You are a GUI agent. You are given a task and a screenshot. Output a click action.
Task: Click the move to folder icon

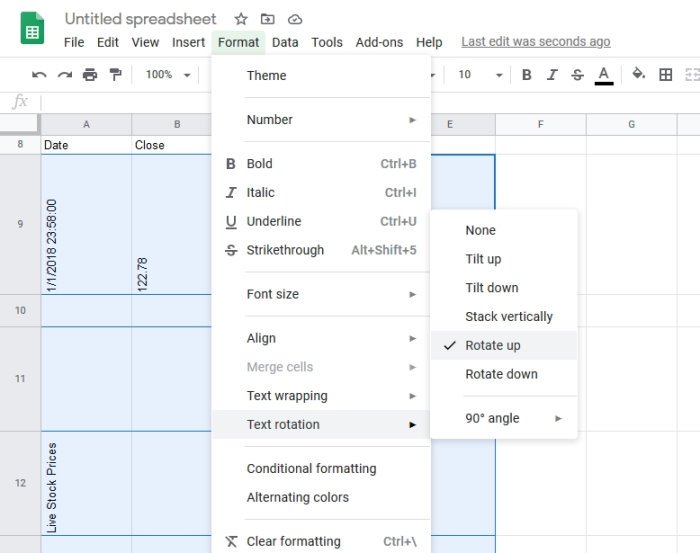(x=267, y=19)
